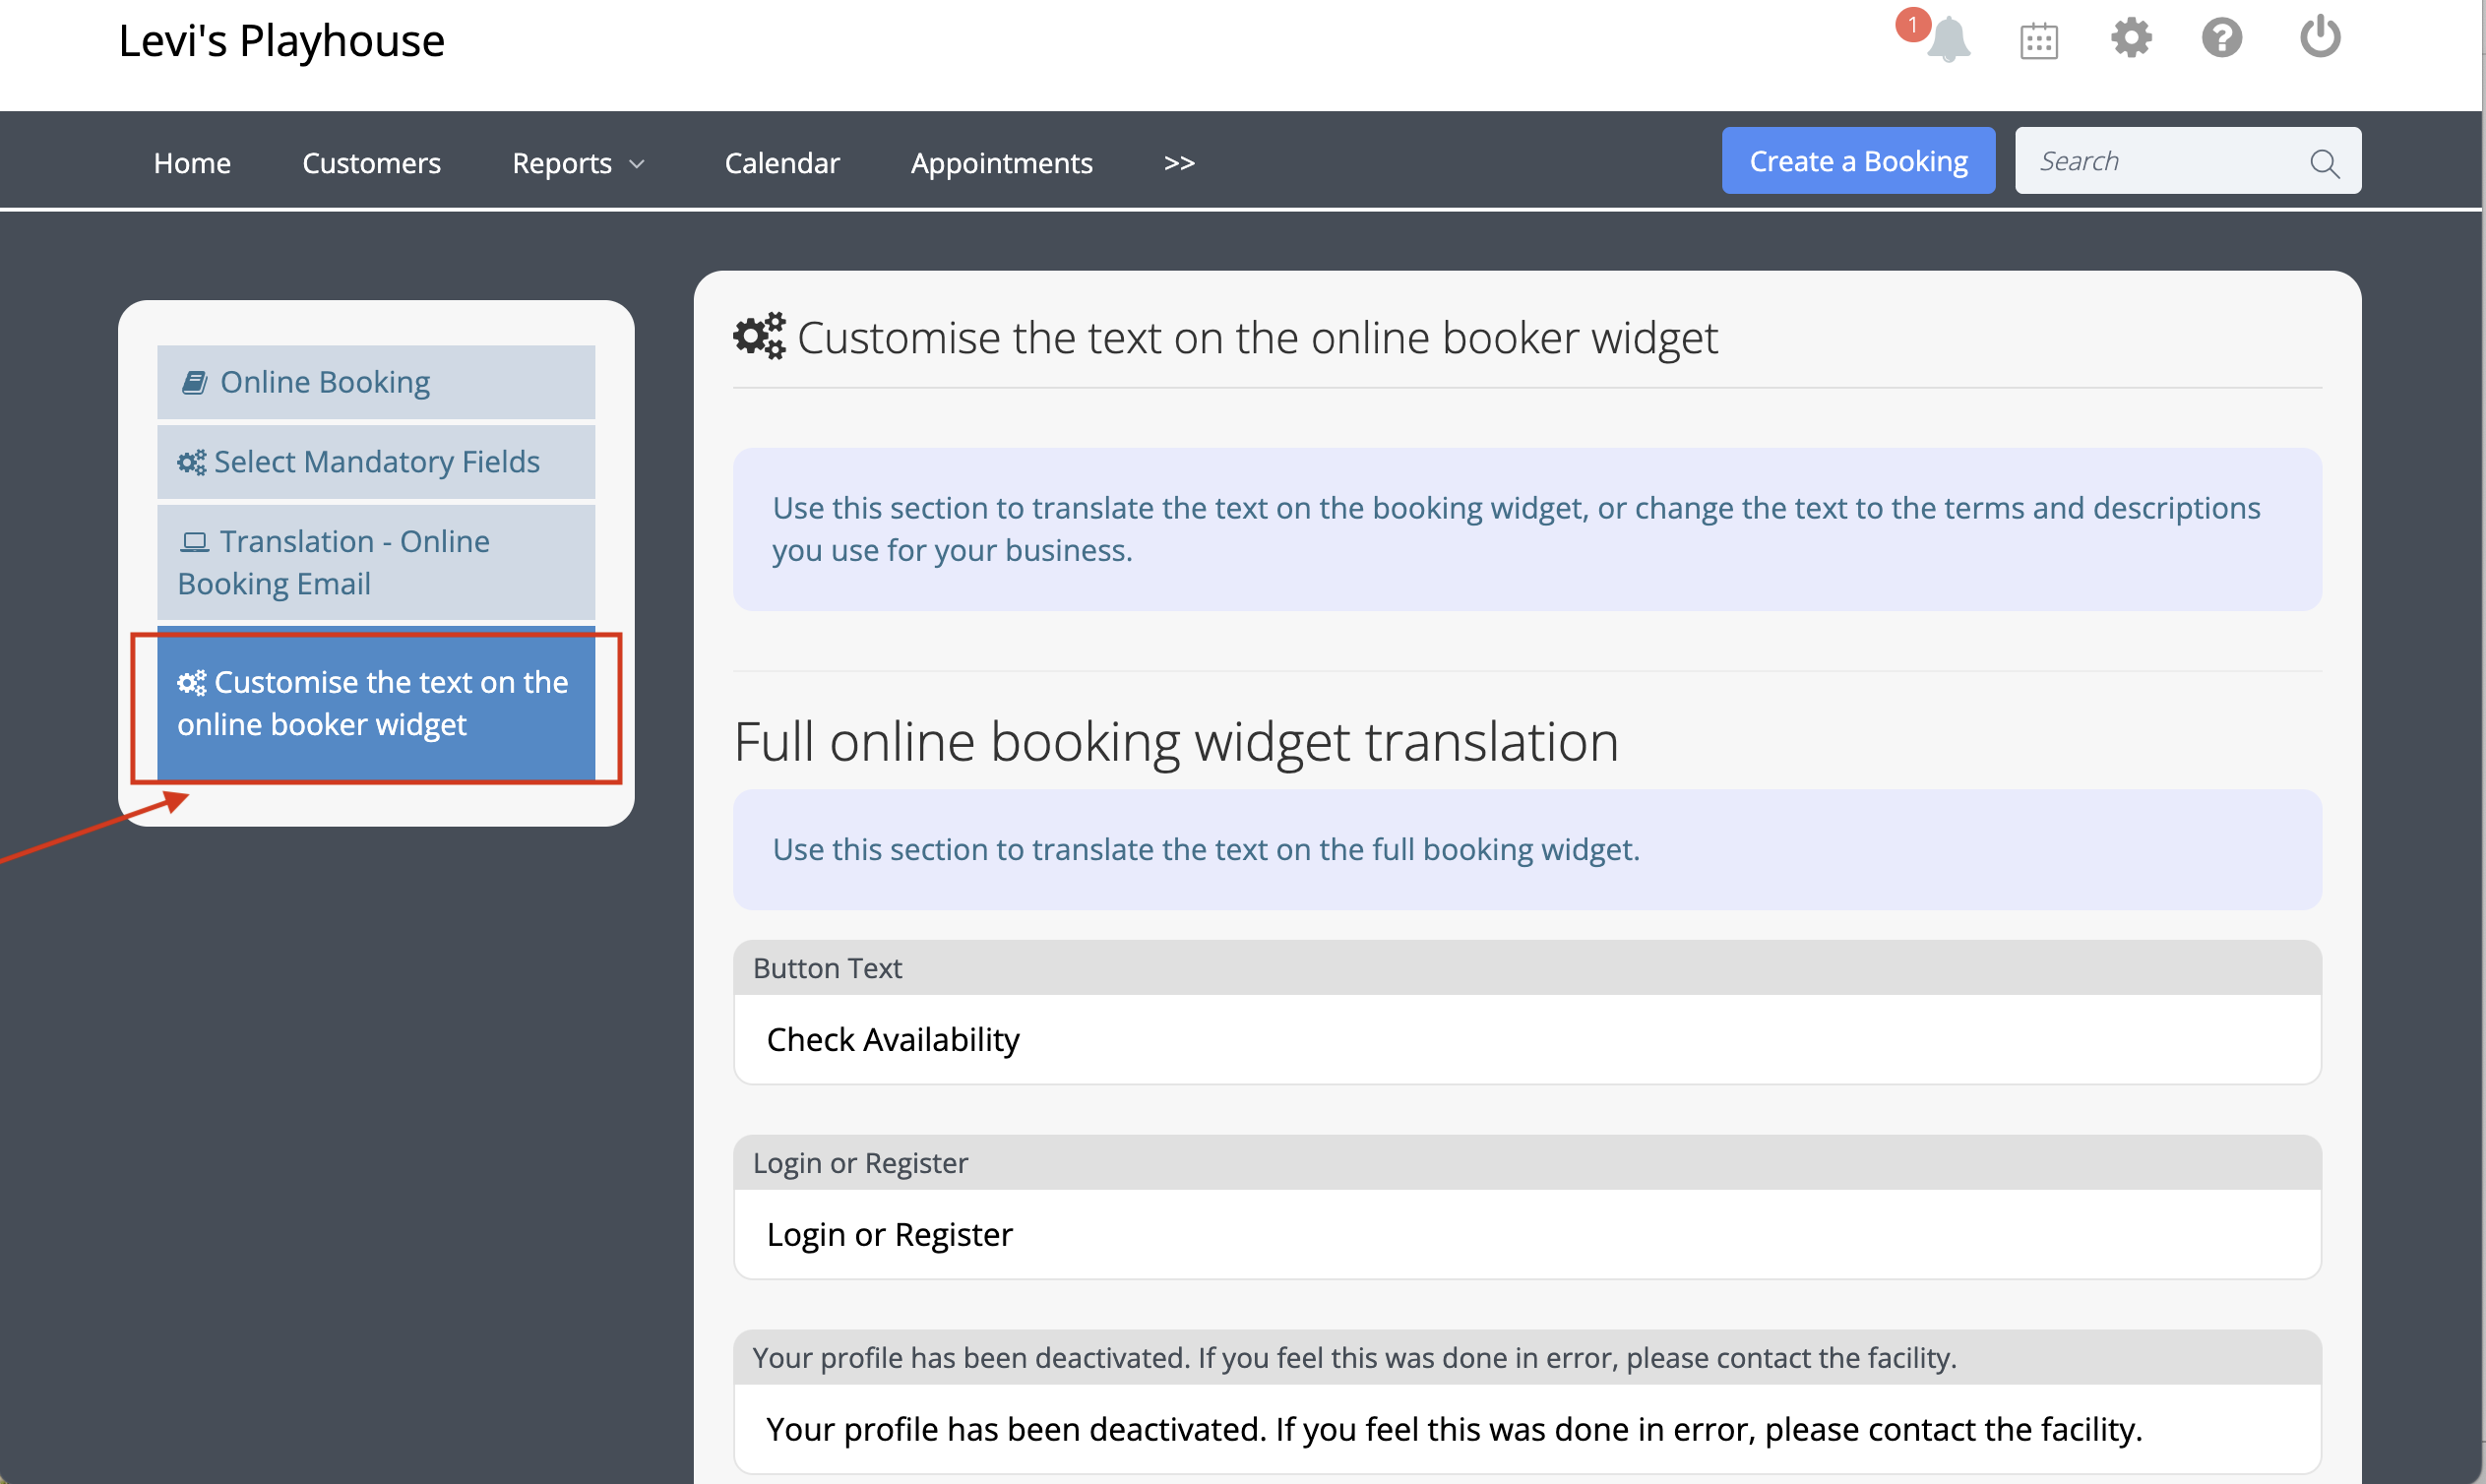Expand the Reports dropdown menu
This screenshot has width=2486, height=1484.
(x=578, y=162)
